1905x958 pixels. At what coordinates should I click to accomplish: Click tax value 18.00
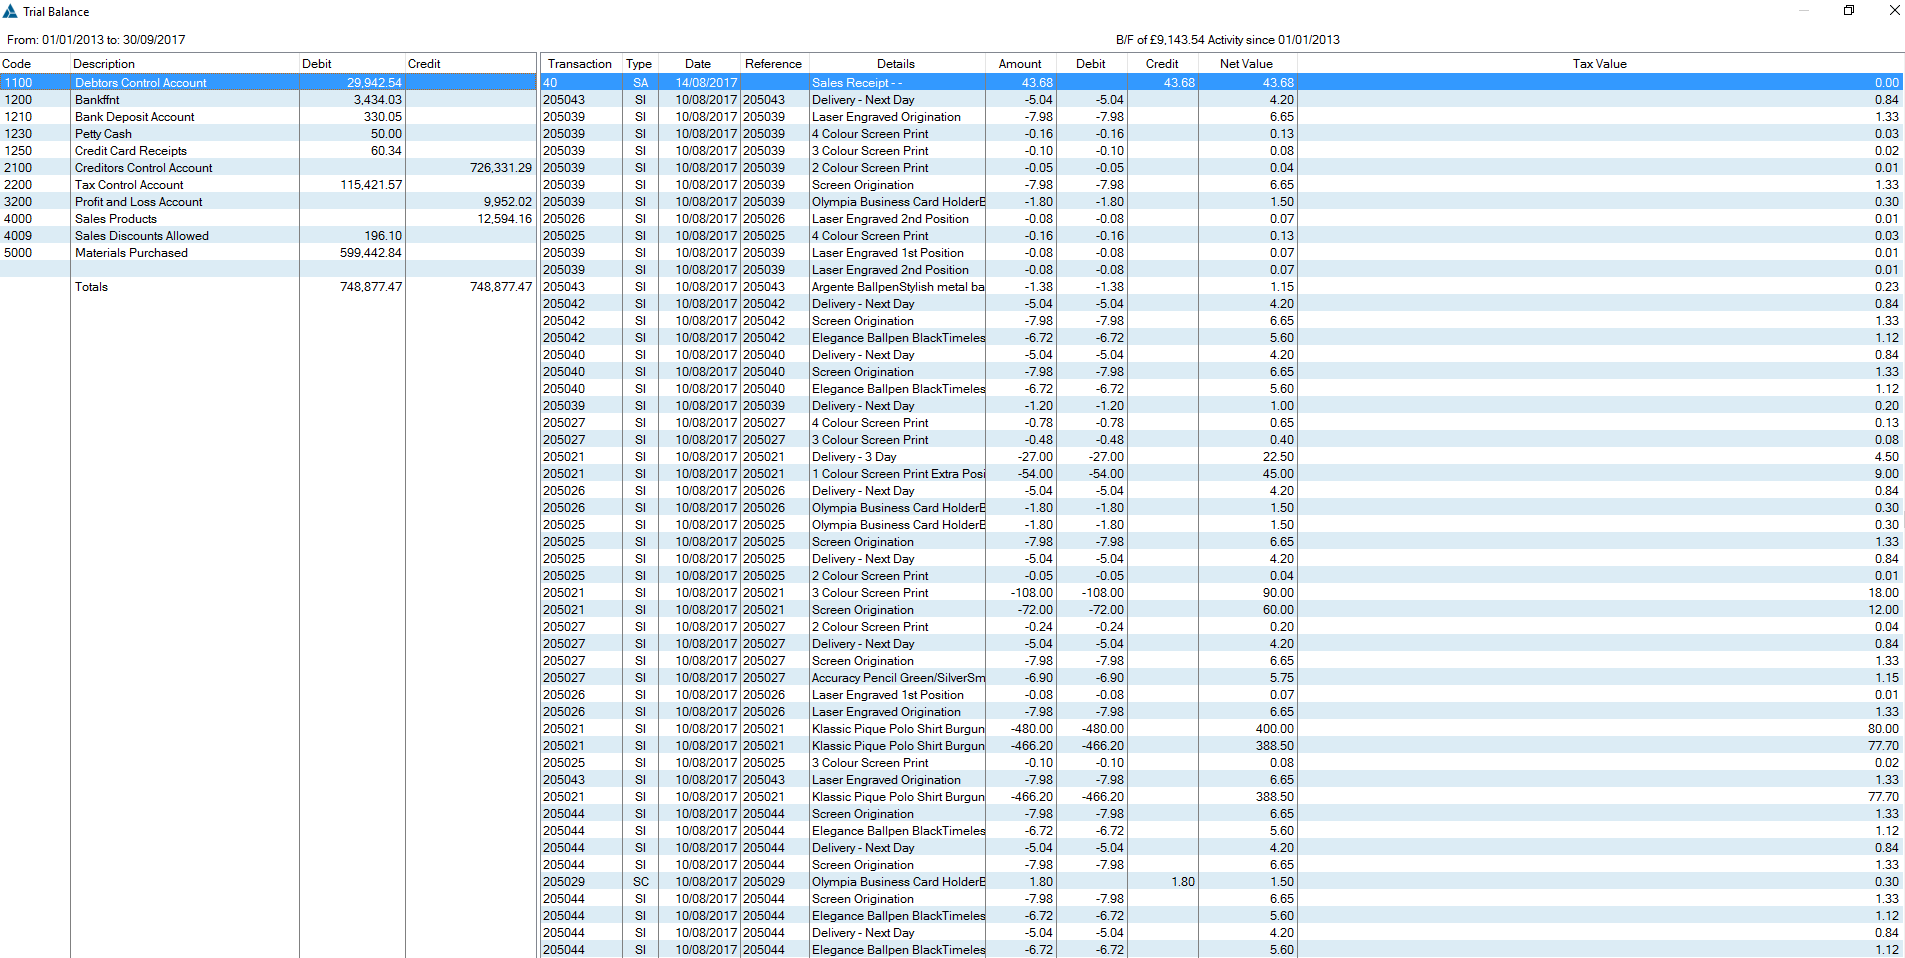[1883, 593]
